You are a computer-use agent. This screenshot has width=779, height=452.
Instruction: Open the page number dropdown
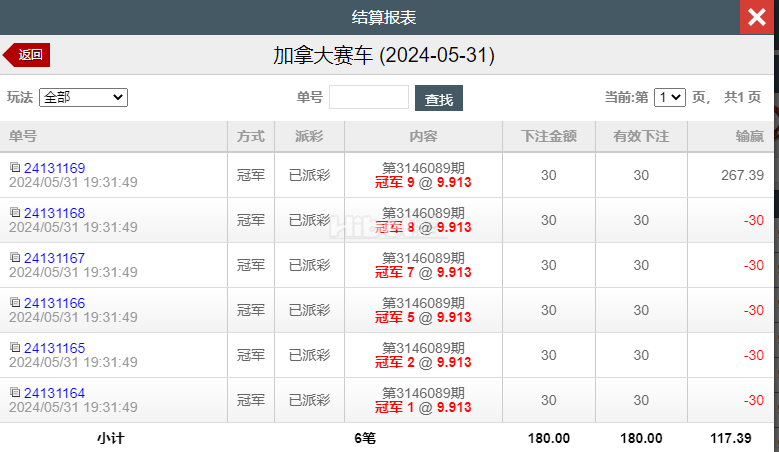point(670,97)
